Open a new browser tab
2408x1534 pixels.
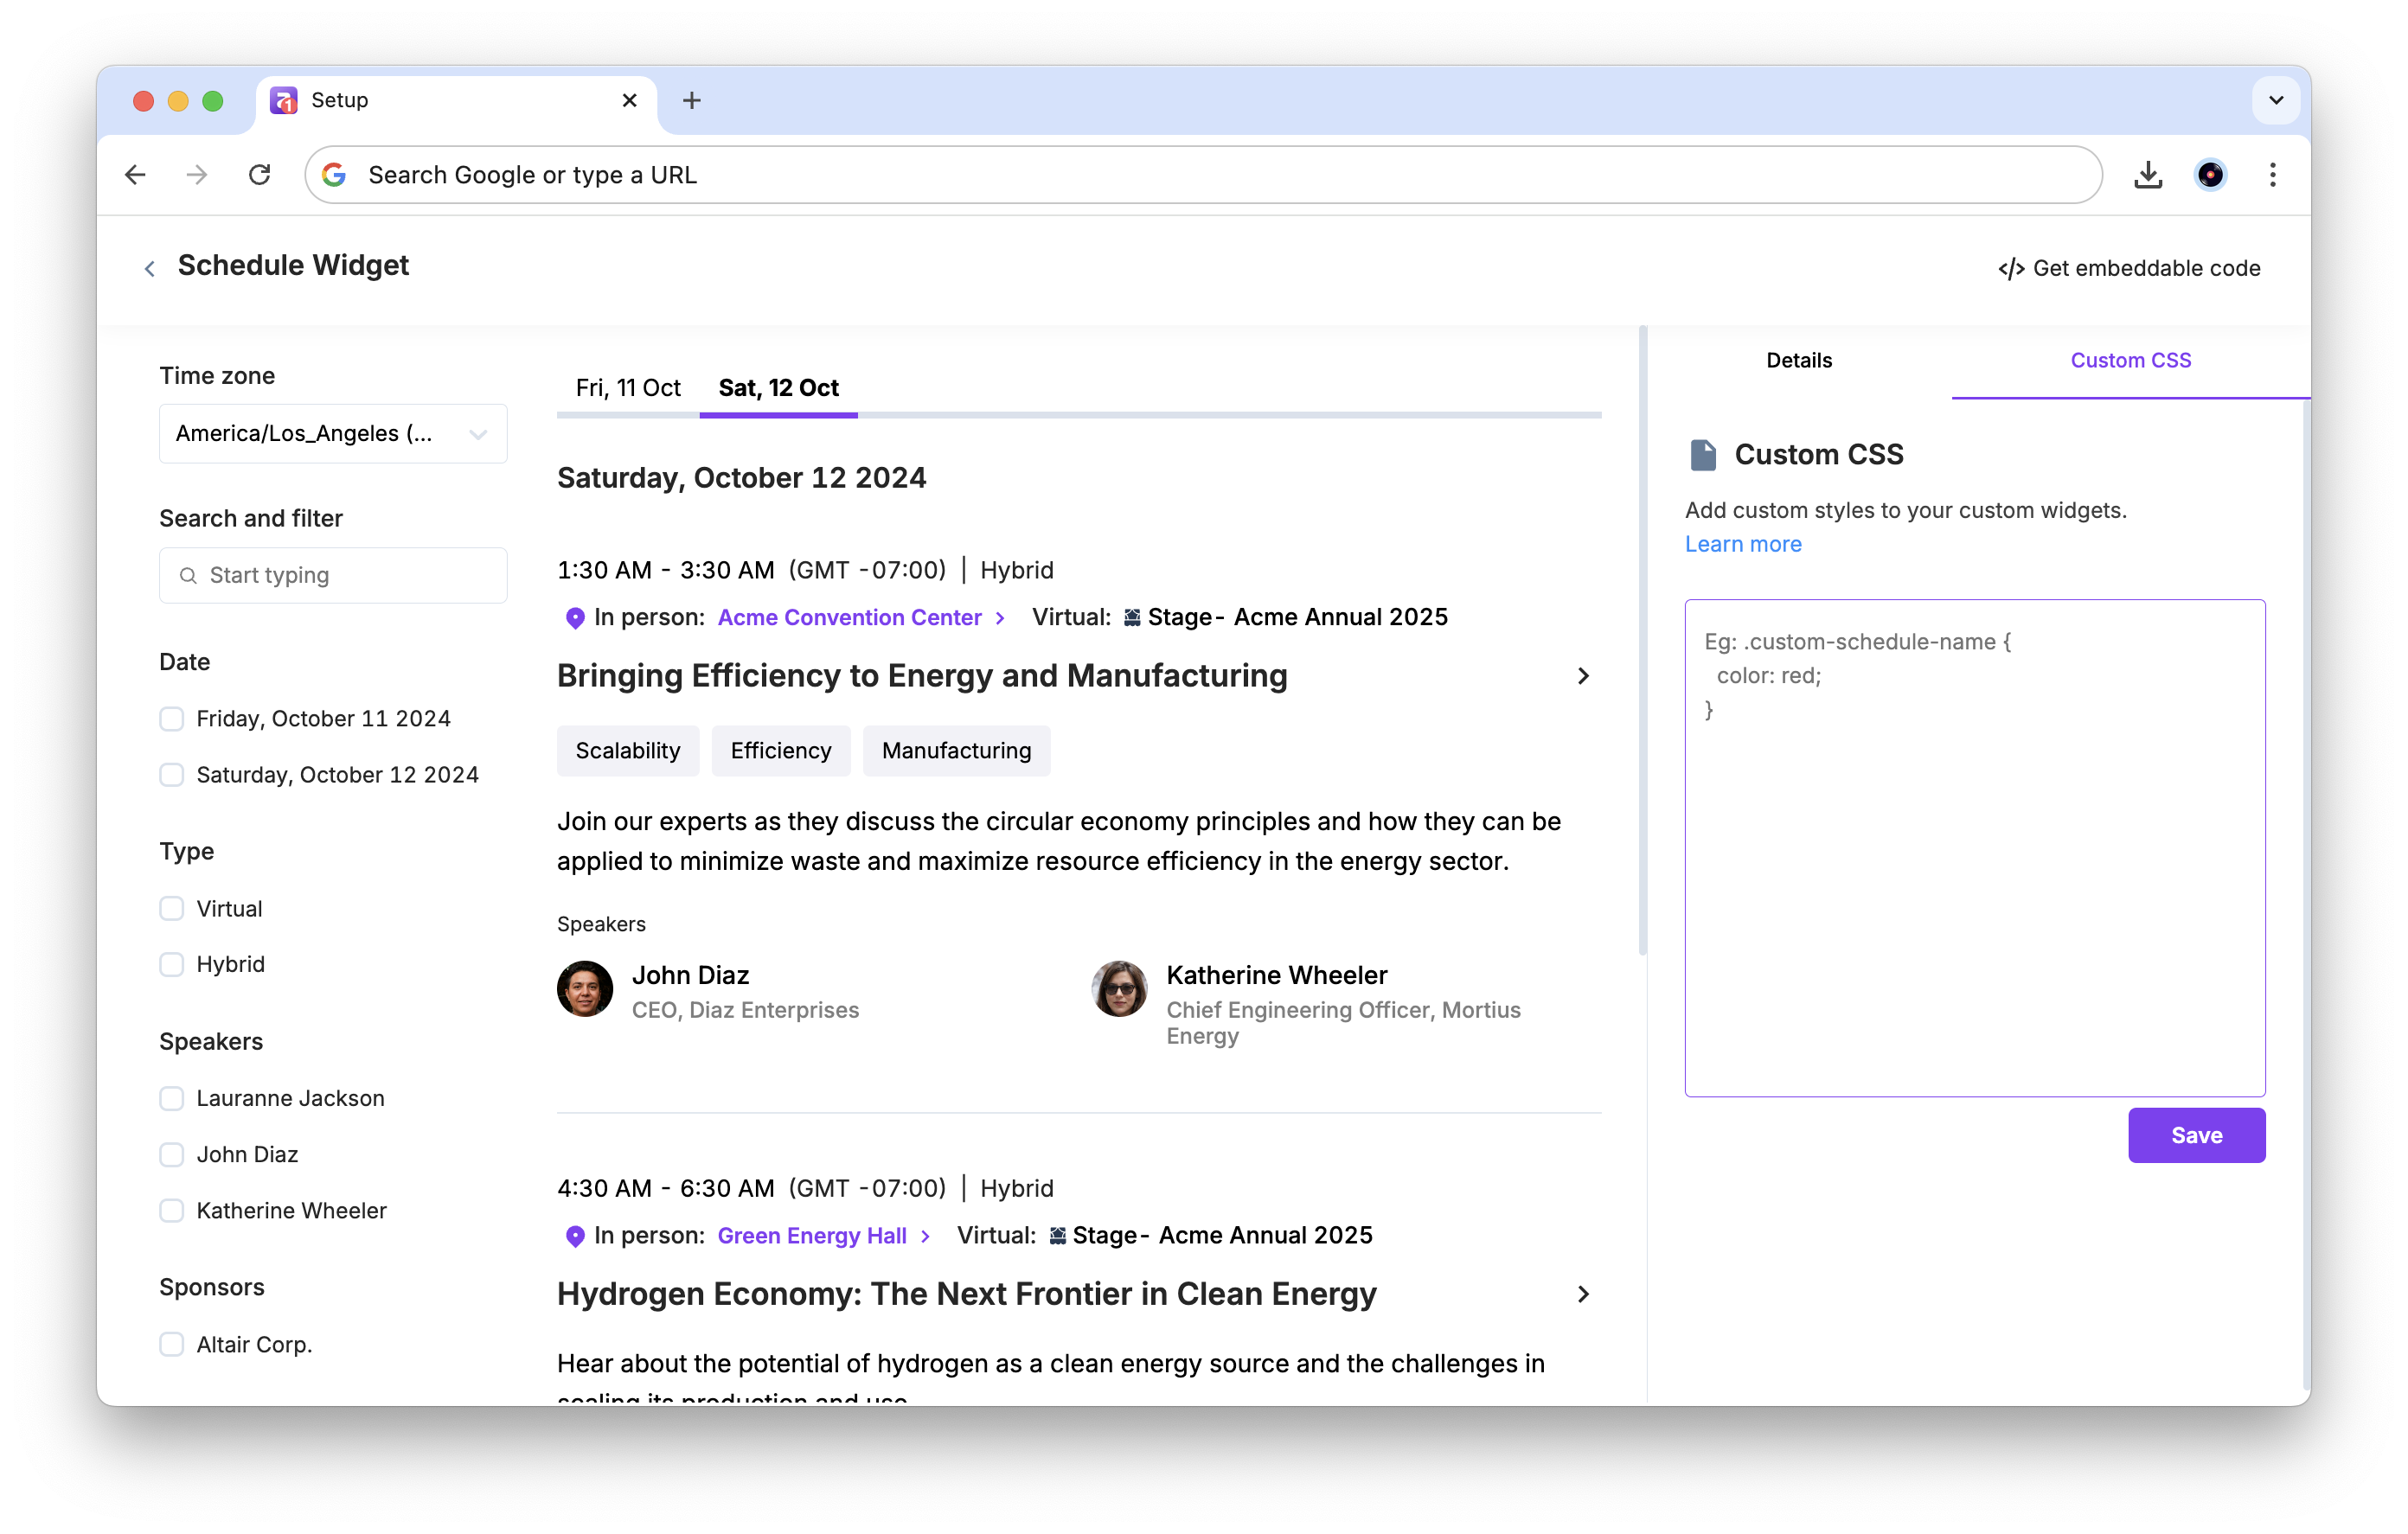pos(691,100)
